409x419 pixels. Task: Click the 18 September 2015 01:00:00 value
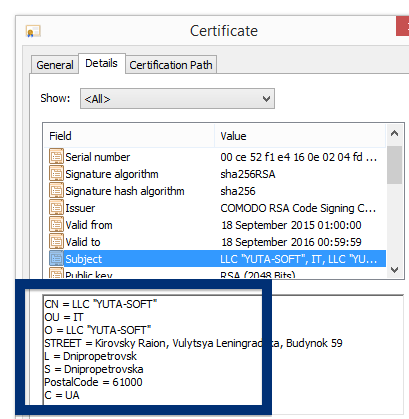[x=291, y=225]
